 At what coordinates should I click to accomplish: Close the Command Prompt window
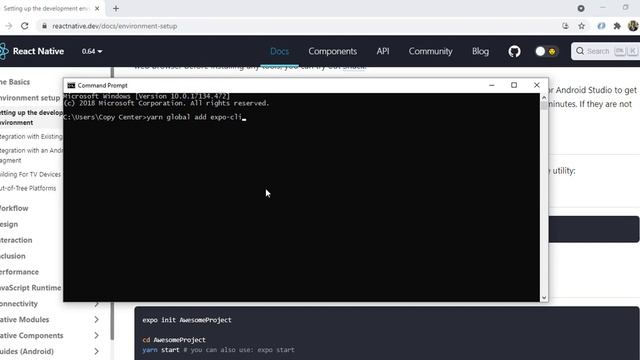(537, 85)
